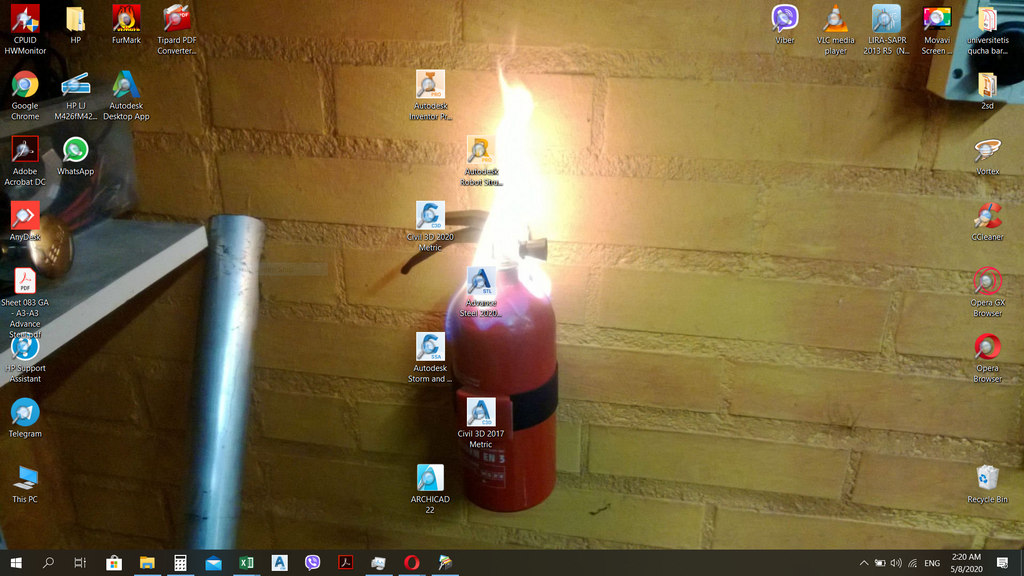Viewport: 1024px width, 576px height.
Task: Open Wi-Fi network flyout
Action: (x=912, y=562)
